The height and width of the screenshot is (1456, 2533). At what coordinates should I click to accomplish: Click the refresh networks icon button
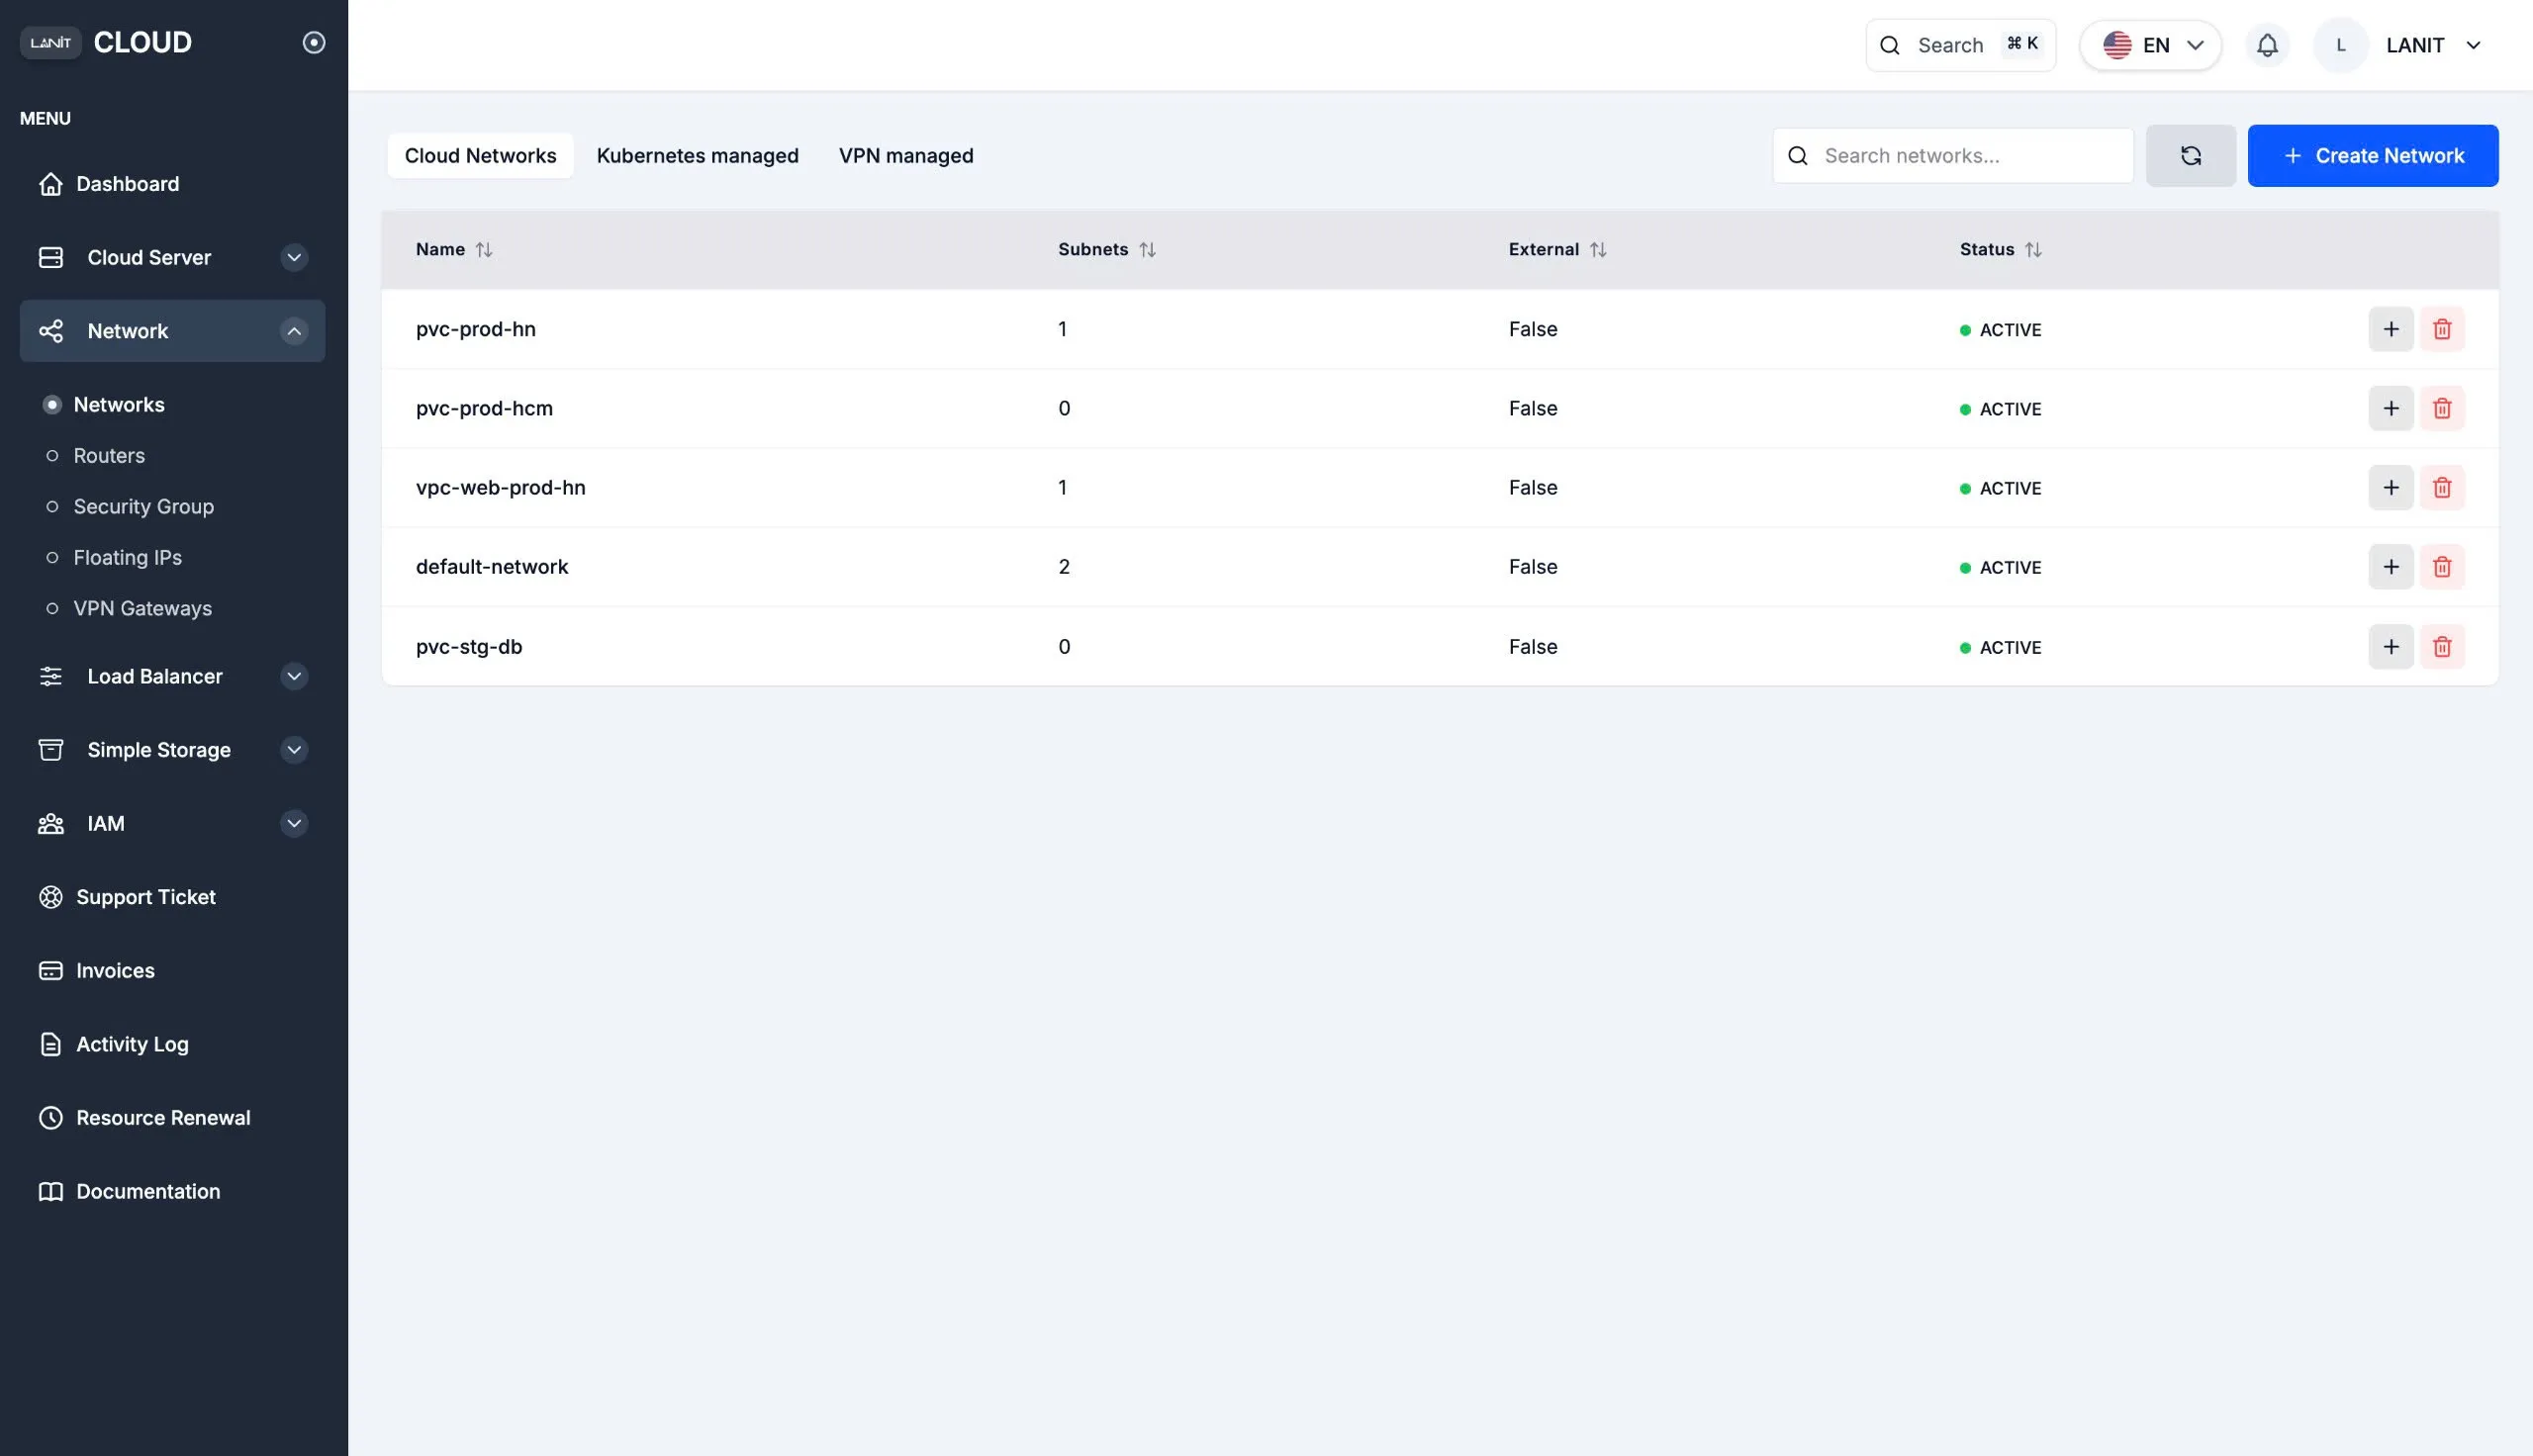(2190, 155)
